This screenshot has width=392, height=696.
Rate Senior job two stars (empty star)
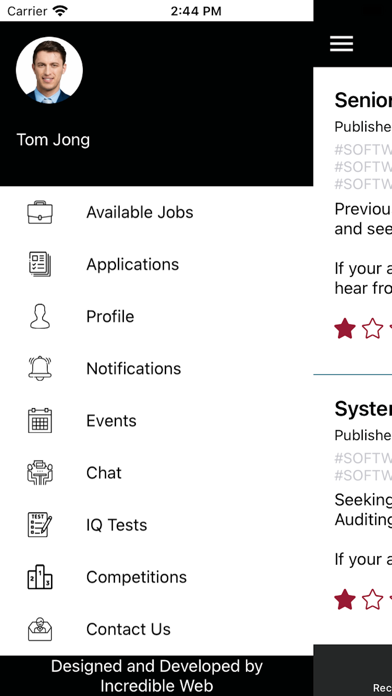pos(372,329)
